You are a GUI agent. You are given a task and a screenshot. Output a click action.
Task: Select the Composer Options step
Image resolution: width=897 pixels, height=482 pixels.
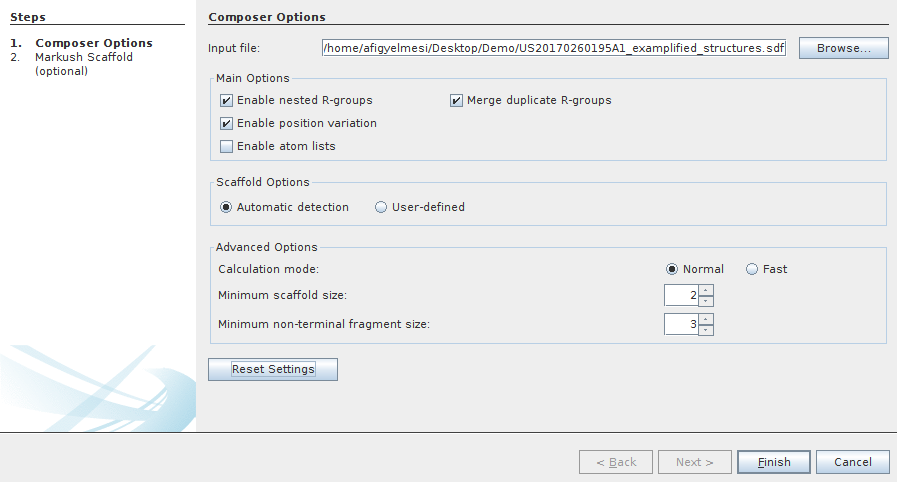(x=94, y=43)
